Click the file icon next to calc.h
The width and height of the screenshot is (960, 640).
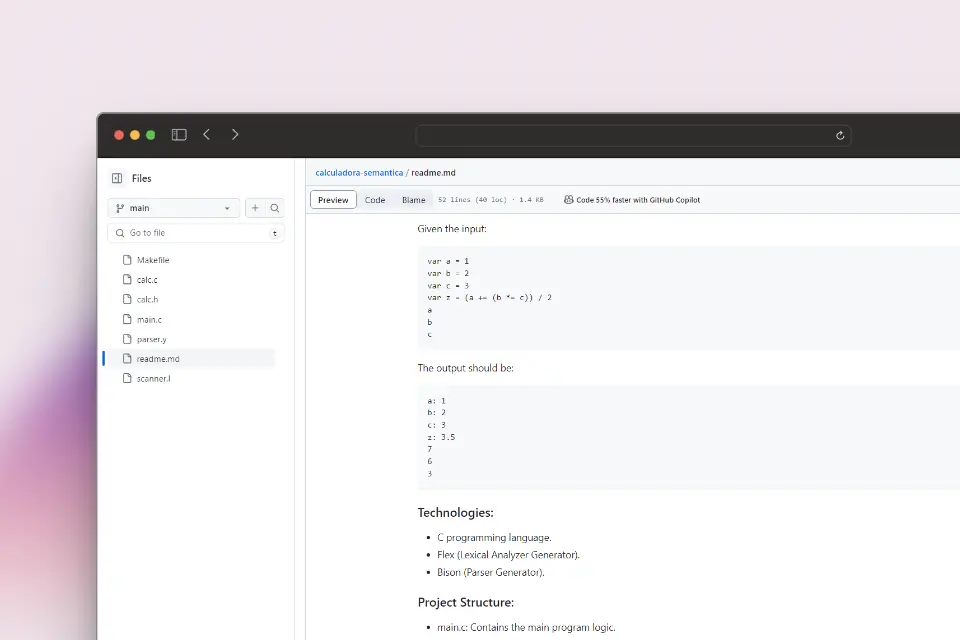[125, 299]
